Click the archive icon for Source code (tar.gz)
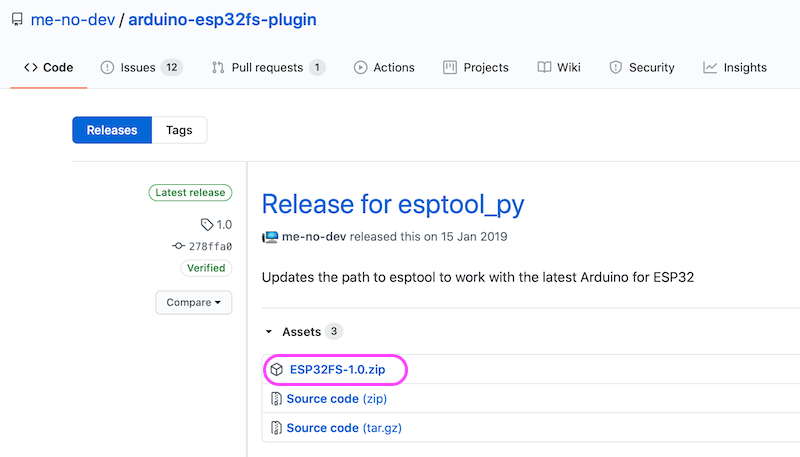The width and height of the screenshot is (800, 457). [x=276, y=427]
